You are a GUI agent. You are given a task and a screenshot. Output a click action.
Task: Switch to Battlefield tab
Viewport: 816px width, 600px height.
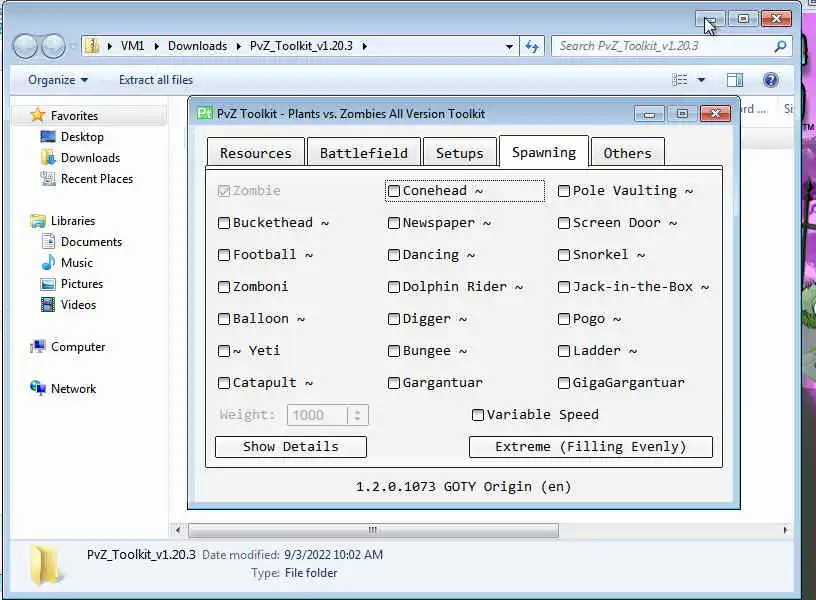point(364,153)
